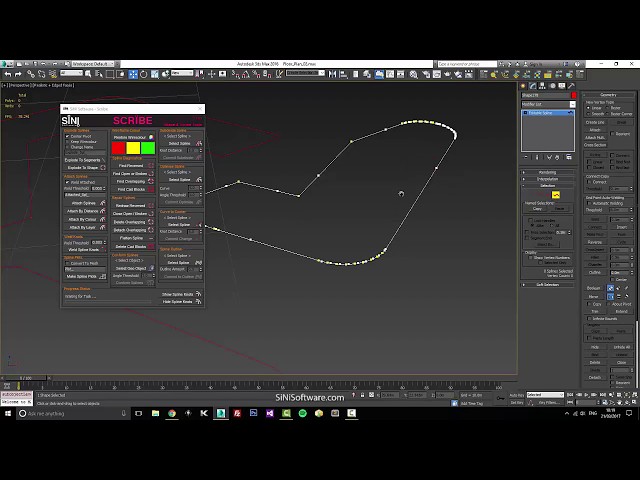Click Find Cad Blocks in Scribe
The image size is (640, 480).
(133, 189)
